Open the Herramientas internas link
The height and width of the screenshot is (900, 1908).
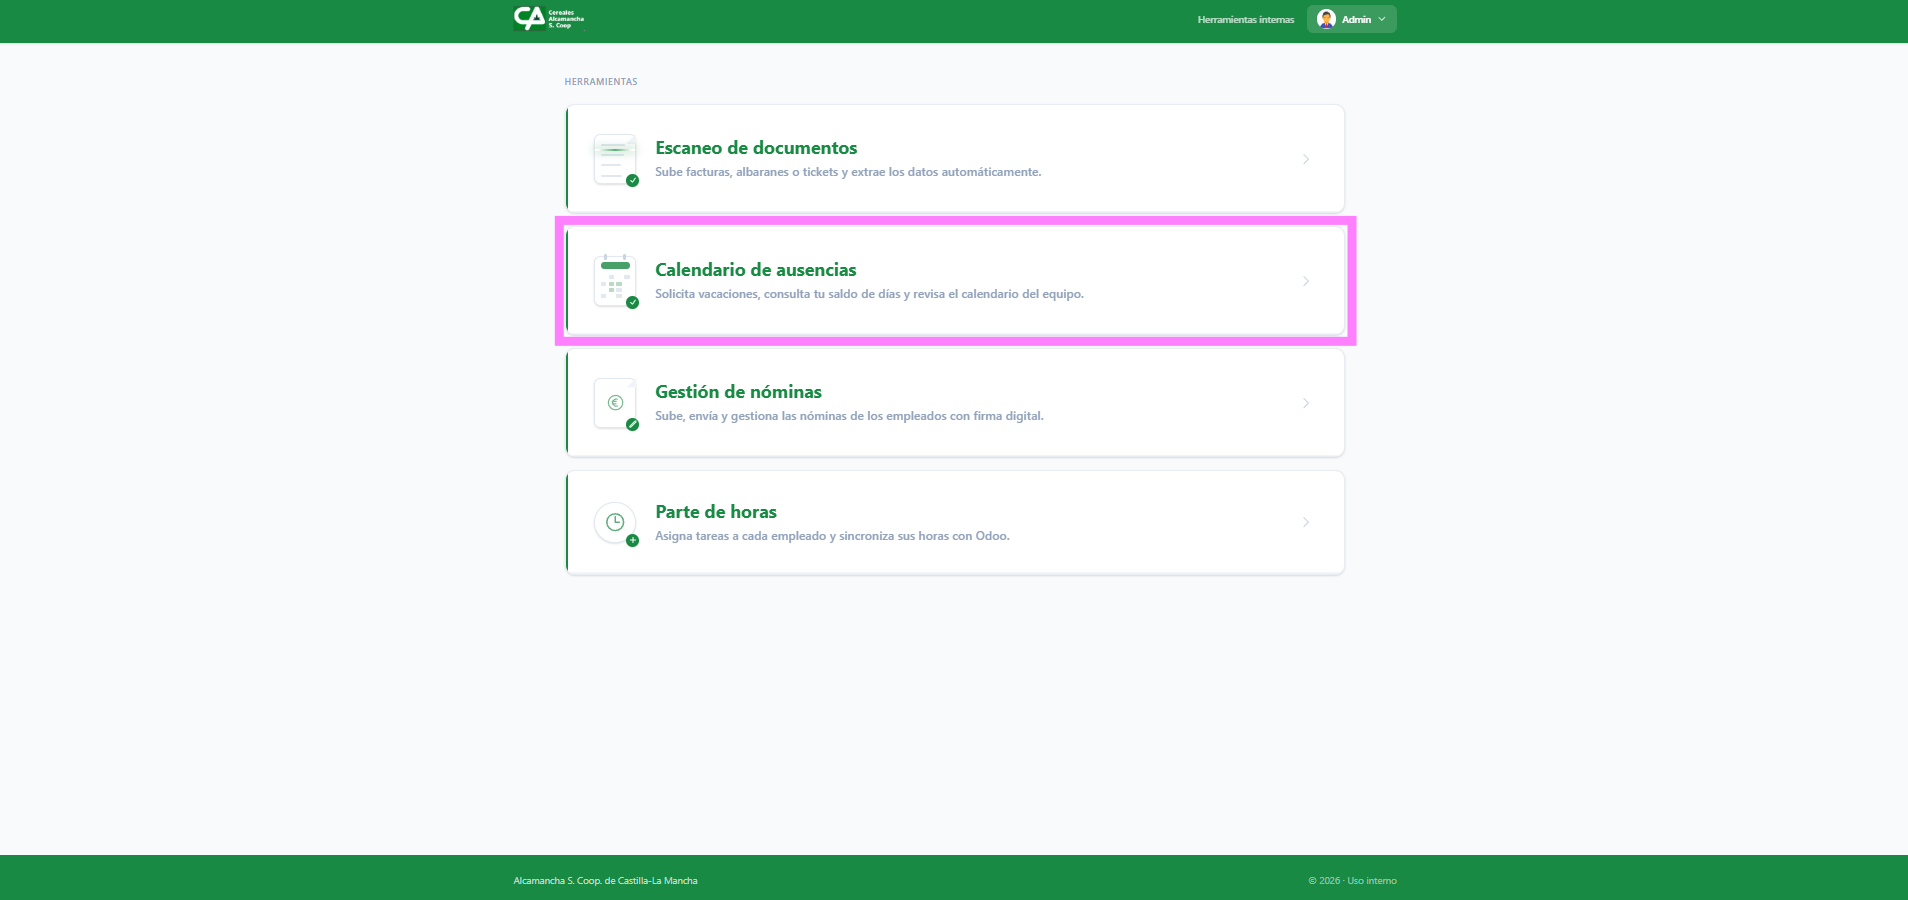click(1245, 20)
